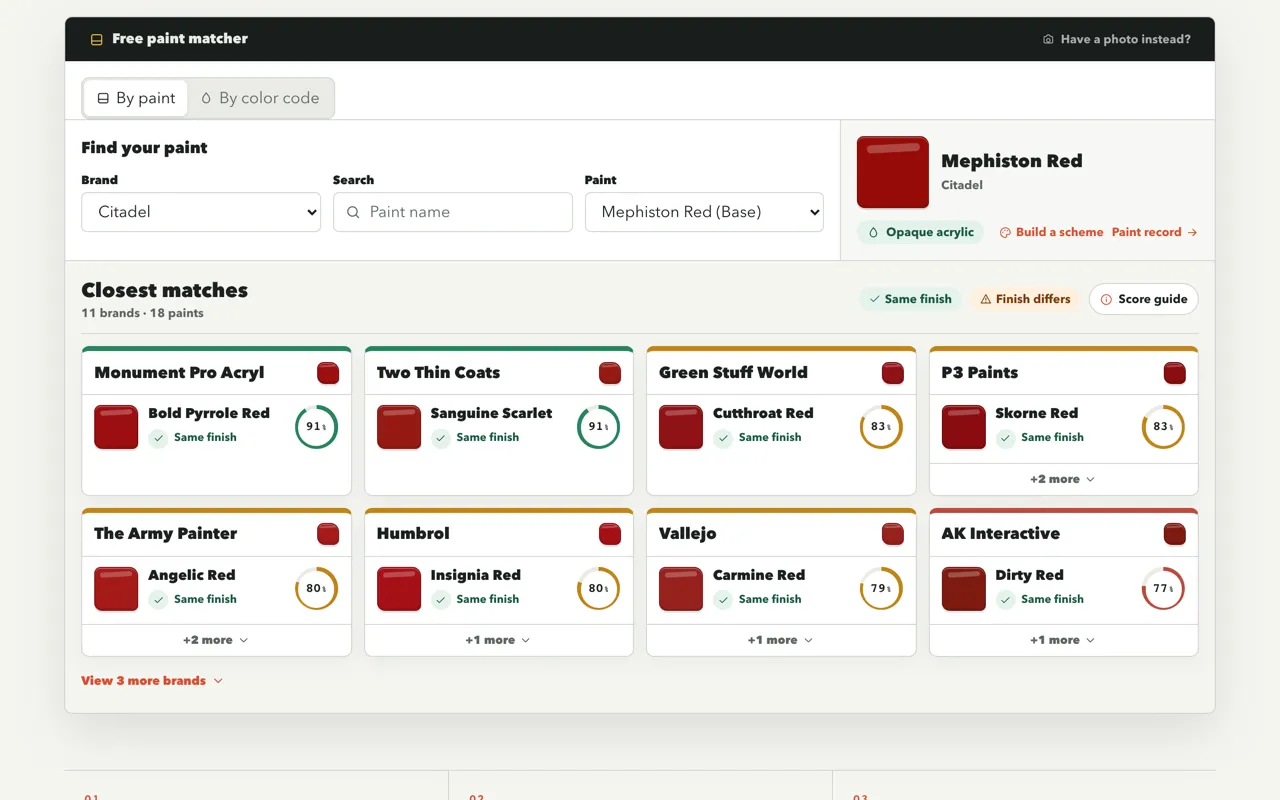The width and height of the screenshot is (1280, 800).
Task: Switch to the By color code tab
Action: [x=260, y=98]
